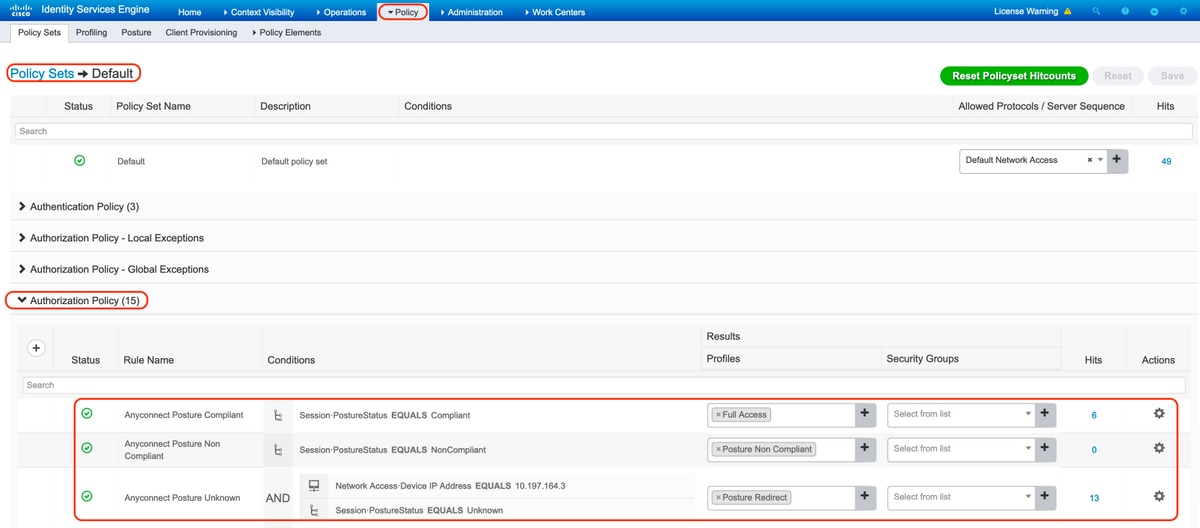1200x528 pixels.
Task: Click hit count 6 for Posture Compliant
Action: [x=1094, y=415]
